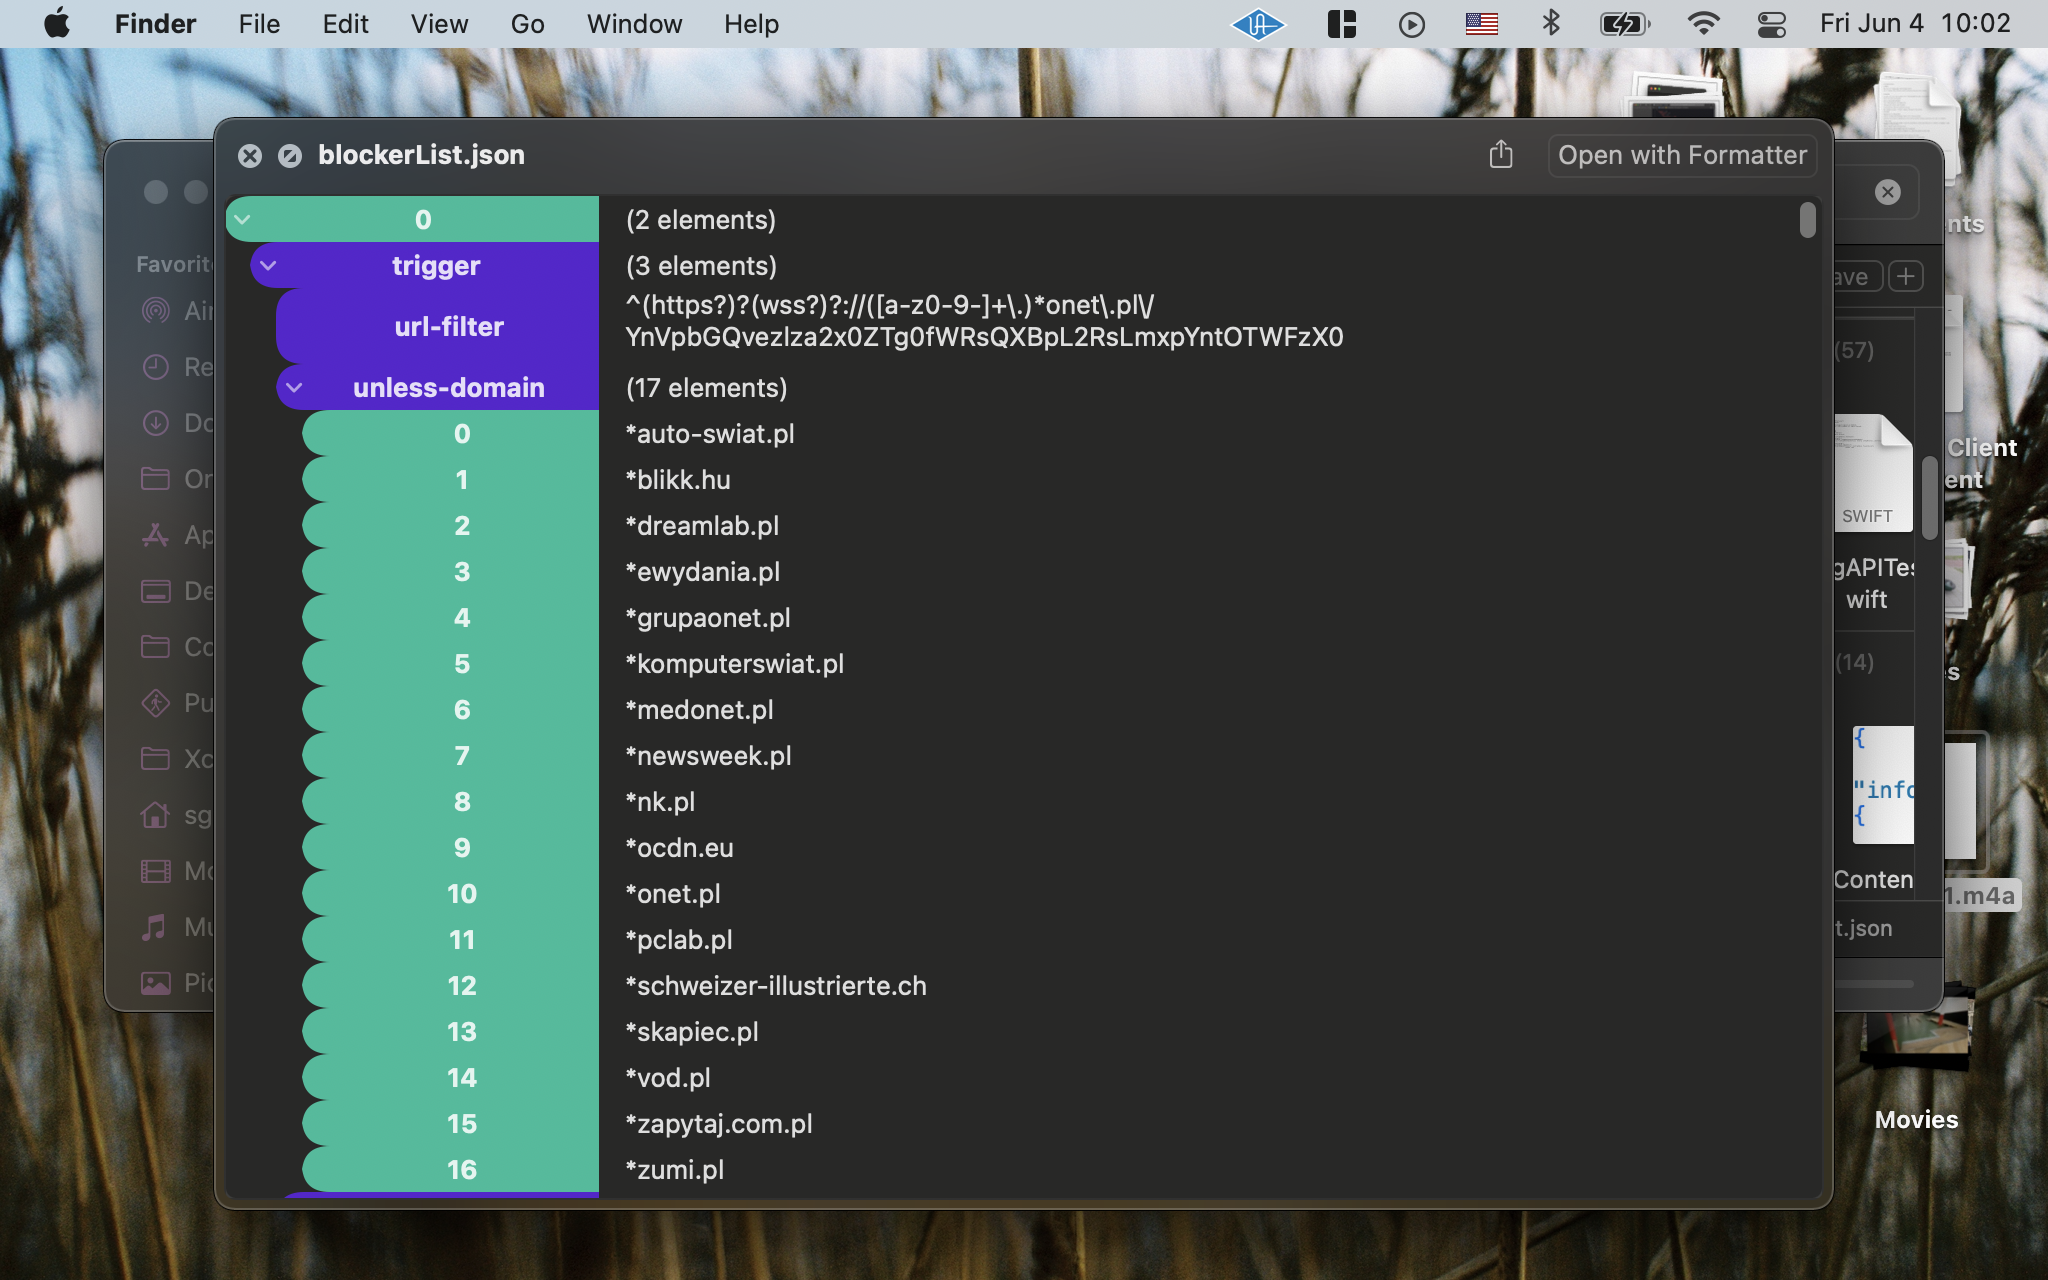Viewport: 2048px width, 1280px height.
Task: Select the url-filter key row
Action: pos(438,326)
